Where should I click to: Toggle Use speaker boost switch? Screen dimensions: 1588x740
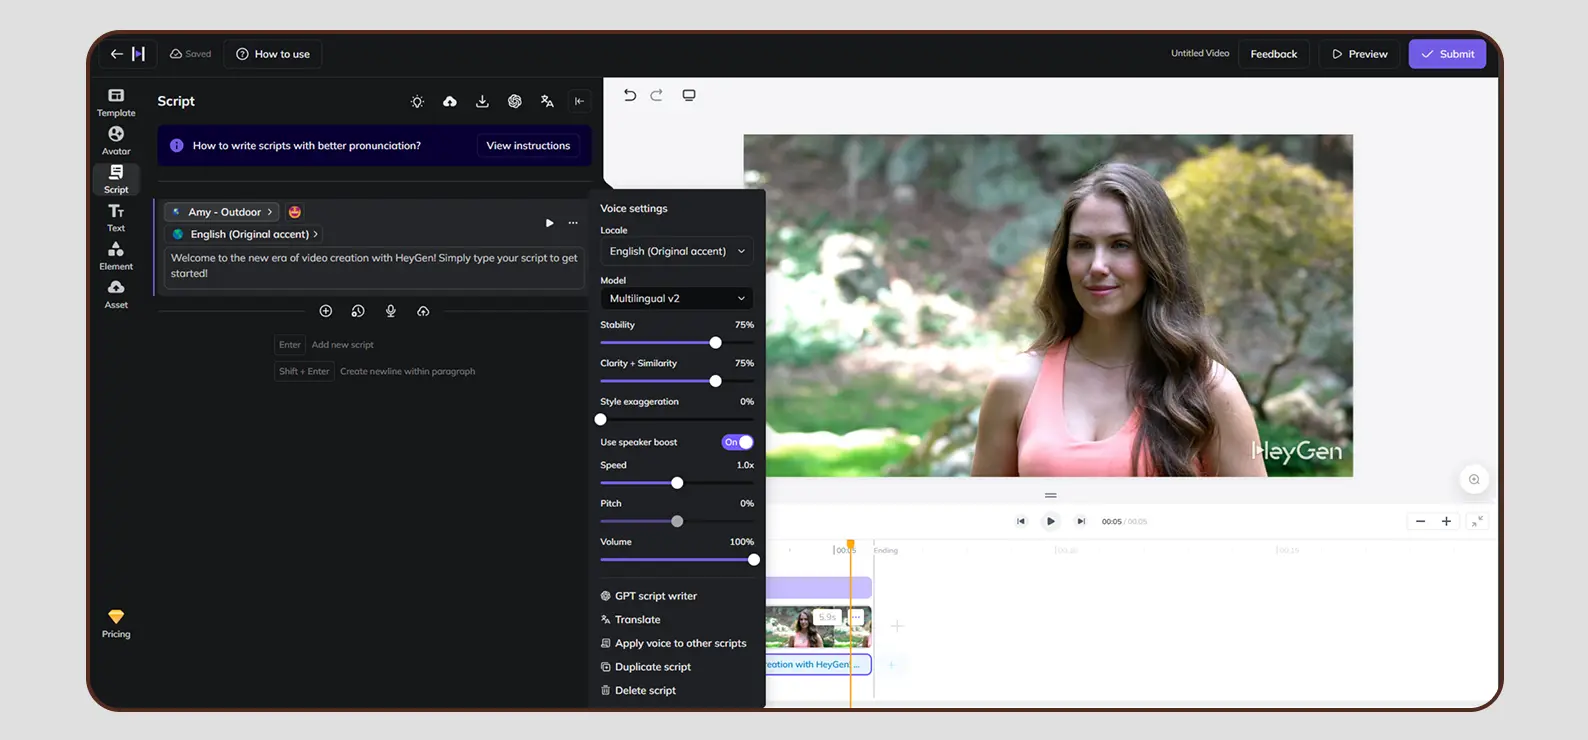737,442
